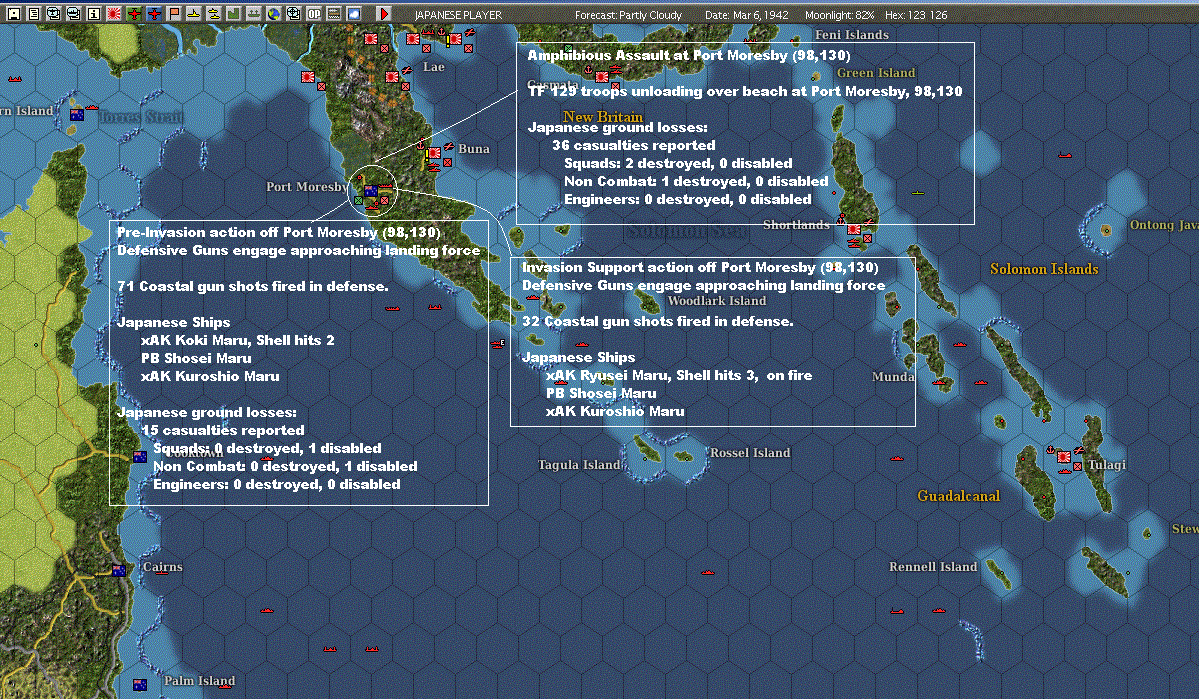
Task: Click the anchor icon beside Buna
Action: point(421,143)
